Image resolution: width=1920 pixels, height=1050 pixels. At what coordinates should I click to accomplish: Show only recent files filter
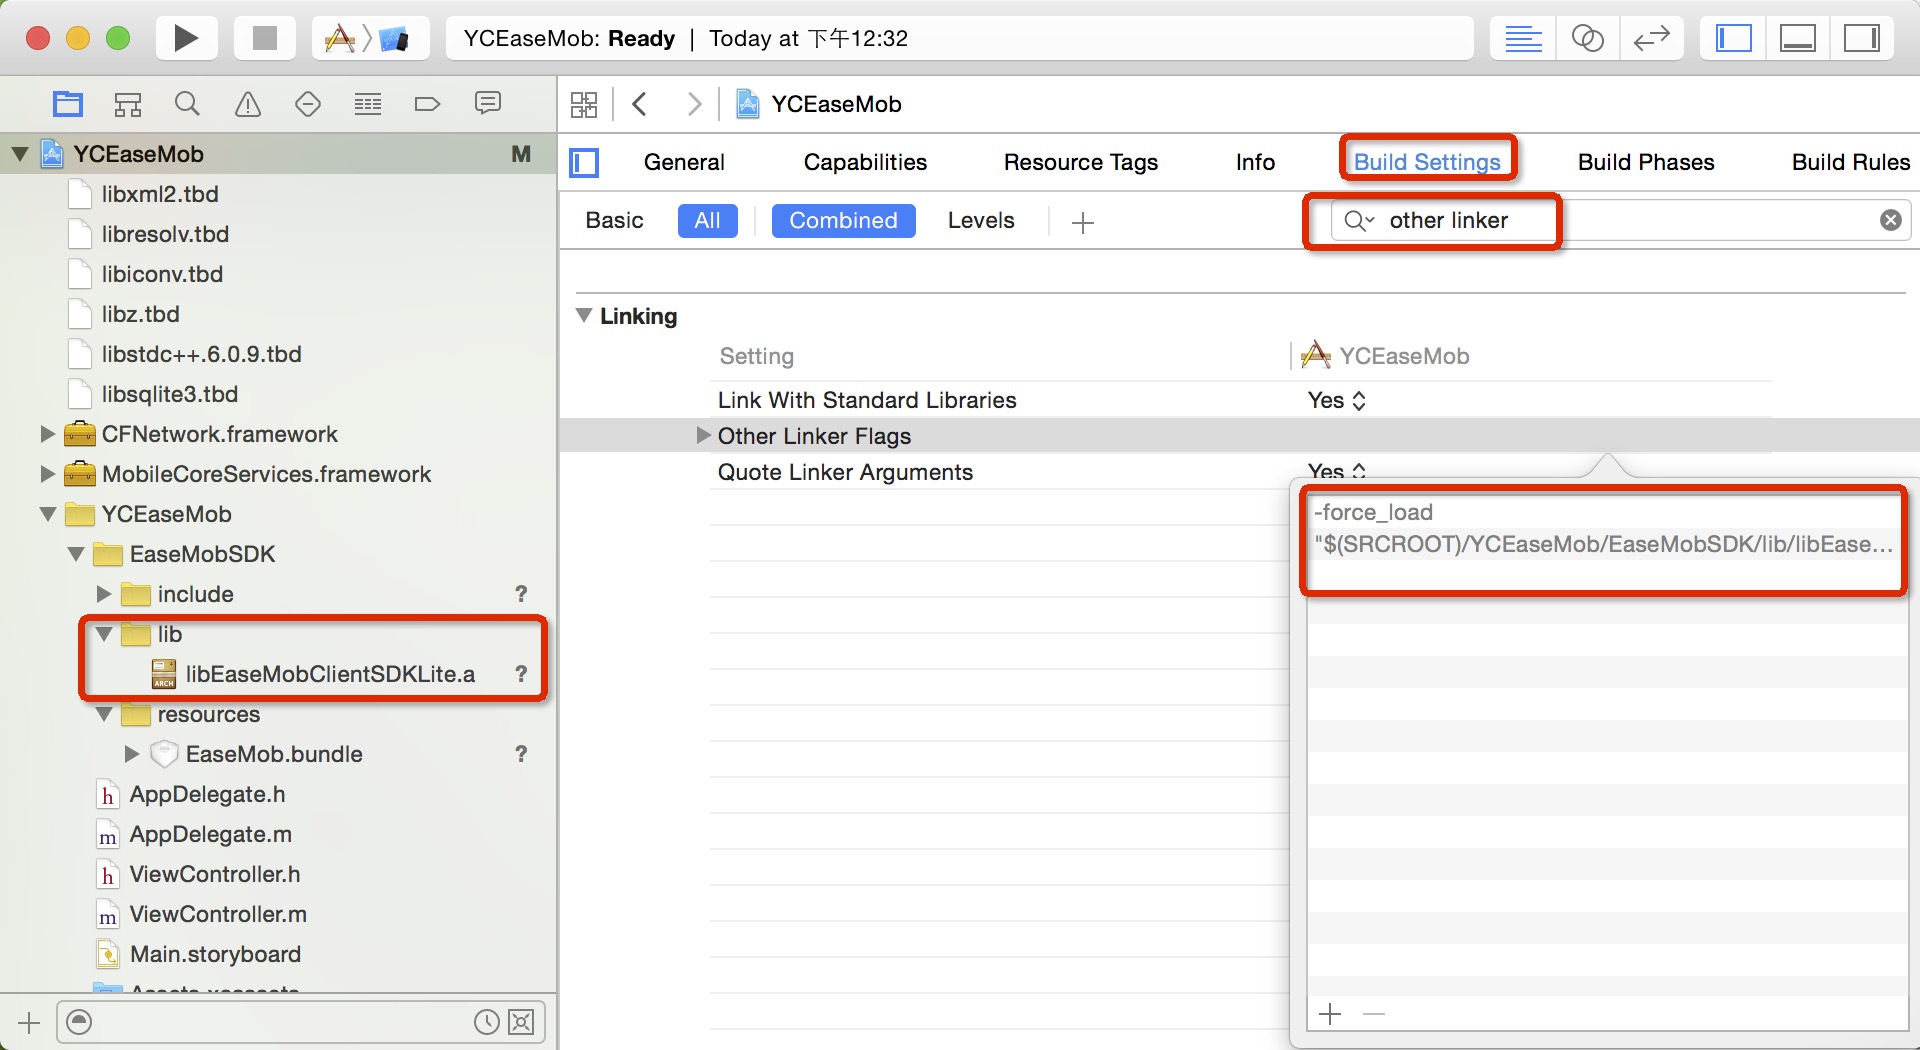point(486,1022)
